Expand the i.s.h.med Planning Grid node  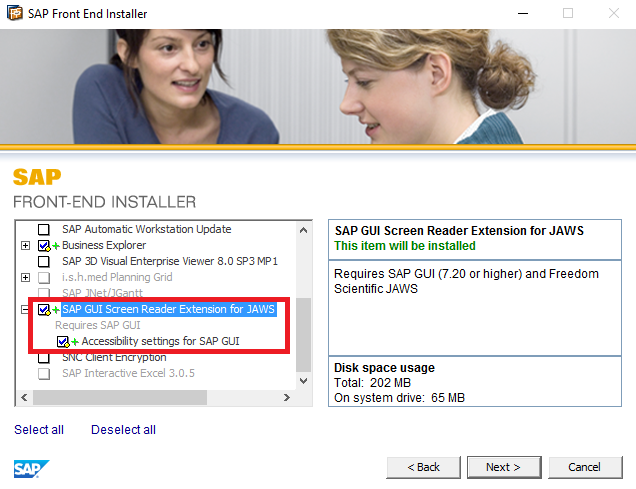[25, 277]
